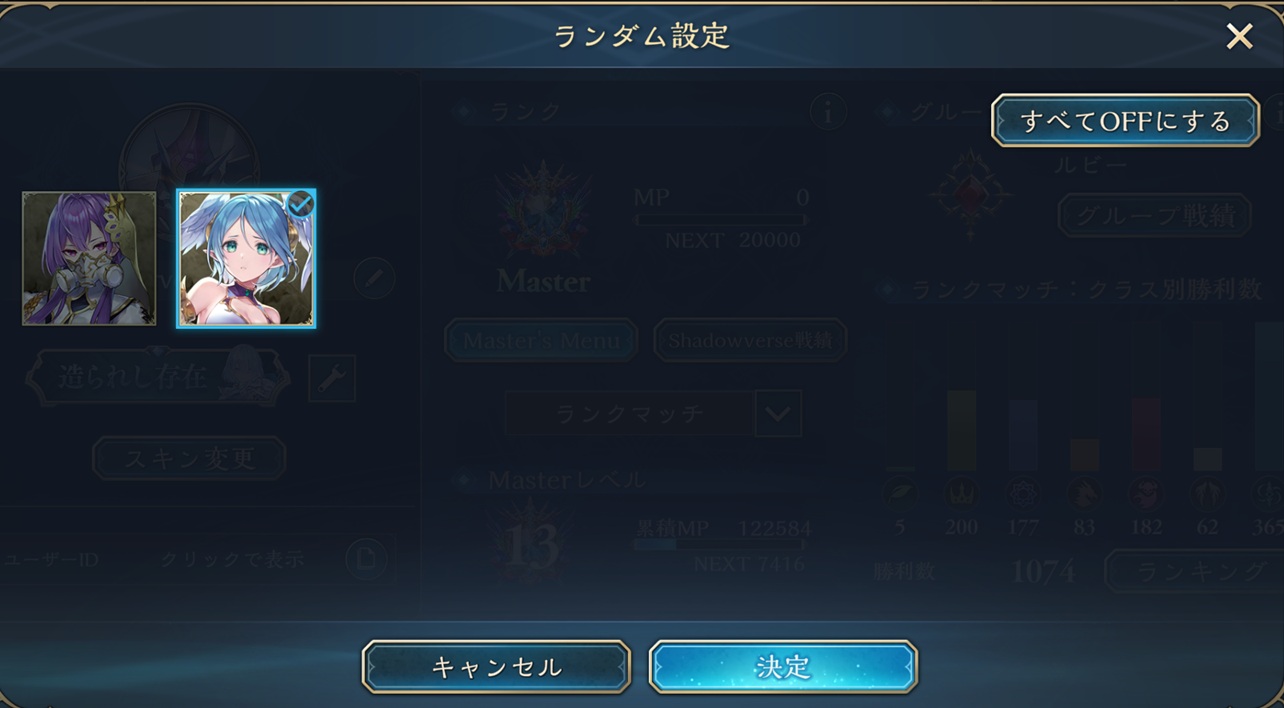
Task: Click the copy user ID icon
Action: (366, 559)
